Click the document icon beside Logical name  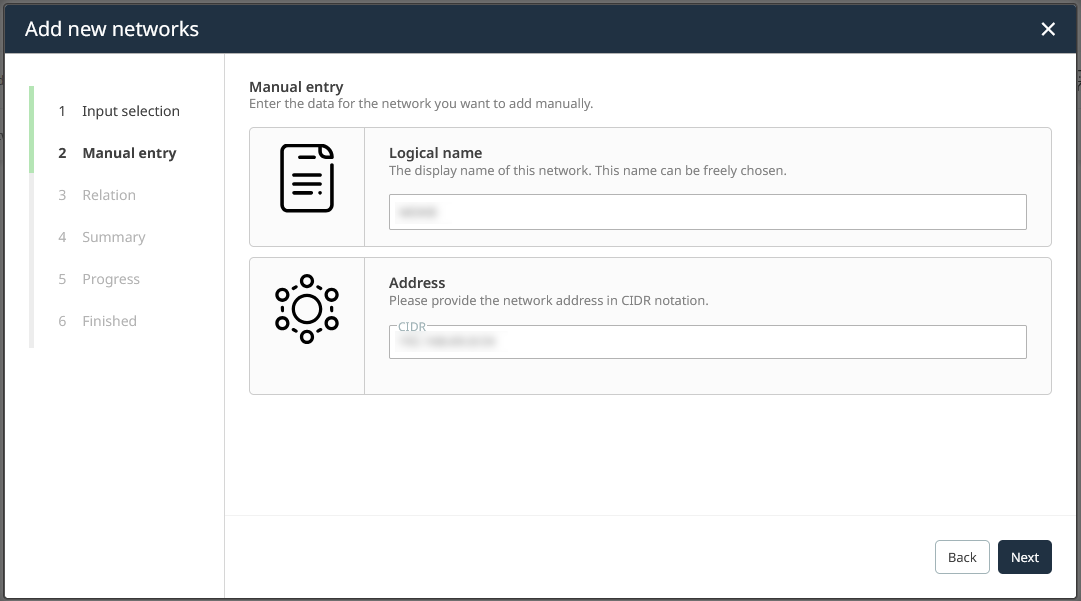(307, 178)
